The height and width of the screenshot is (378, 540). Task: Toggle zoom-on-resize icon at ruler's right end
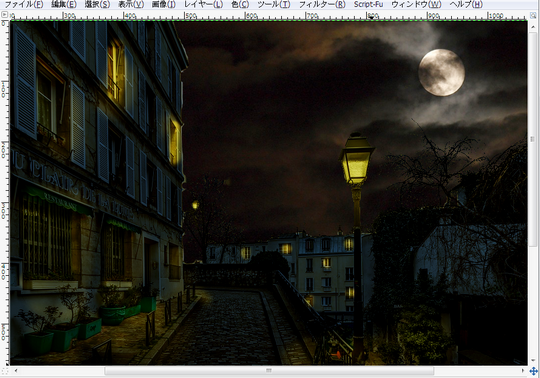coord(533,15)
